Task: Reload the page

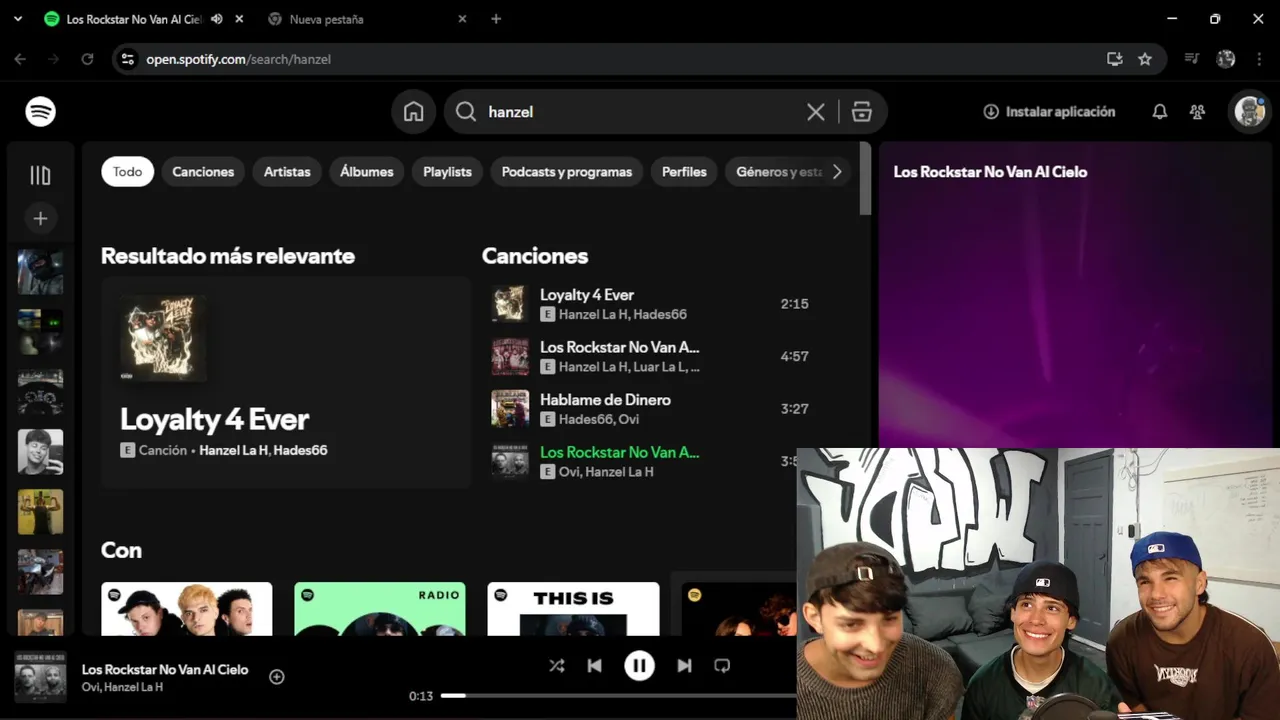Action: pyautogui.click(x=87, y=59)
